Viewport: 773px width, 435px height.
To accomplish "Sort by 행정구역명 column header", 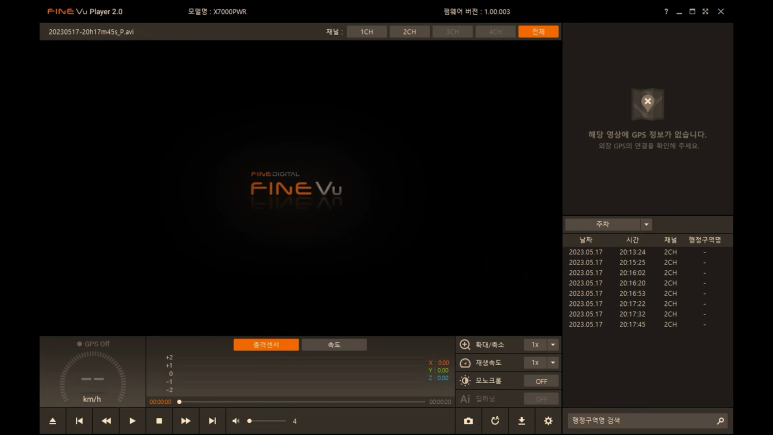I will coord(705,240).
